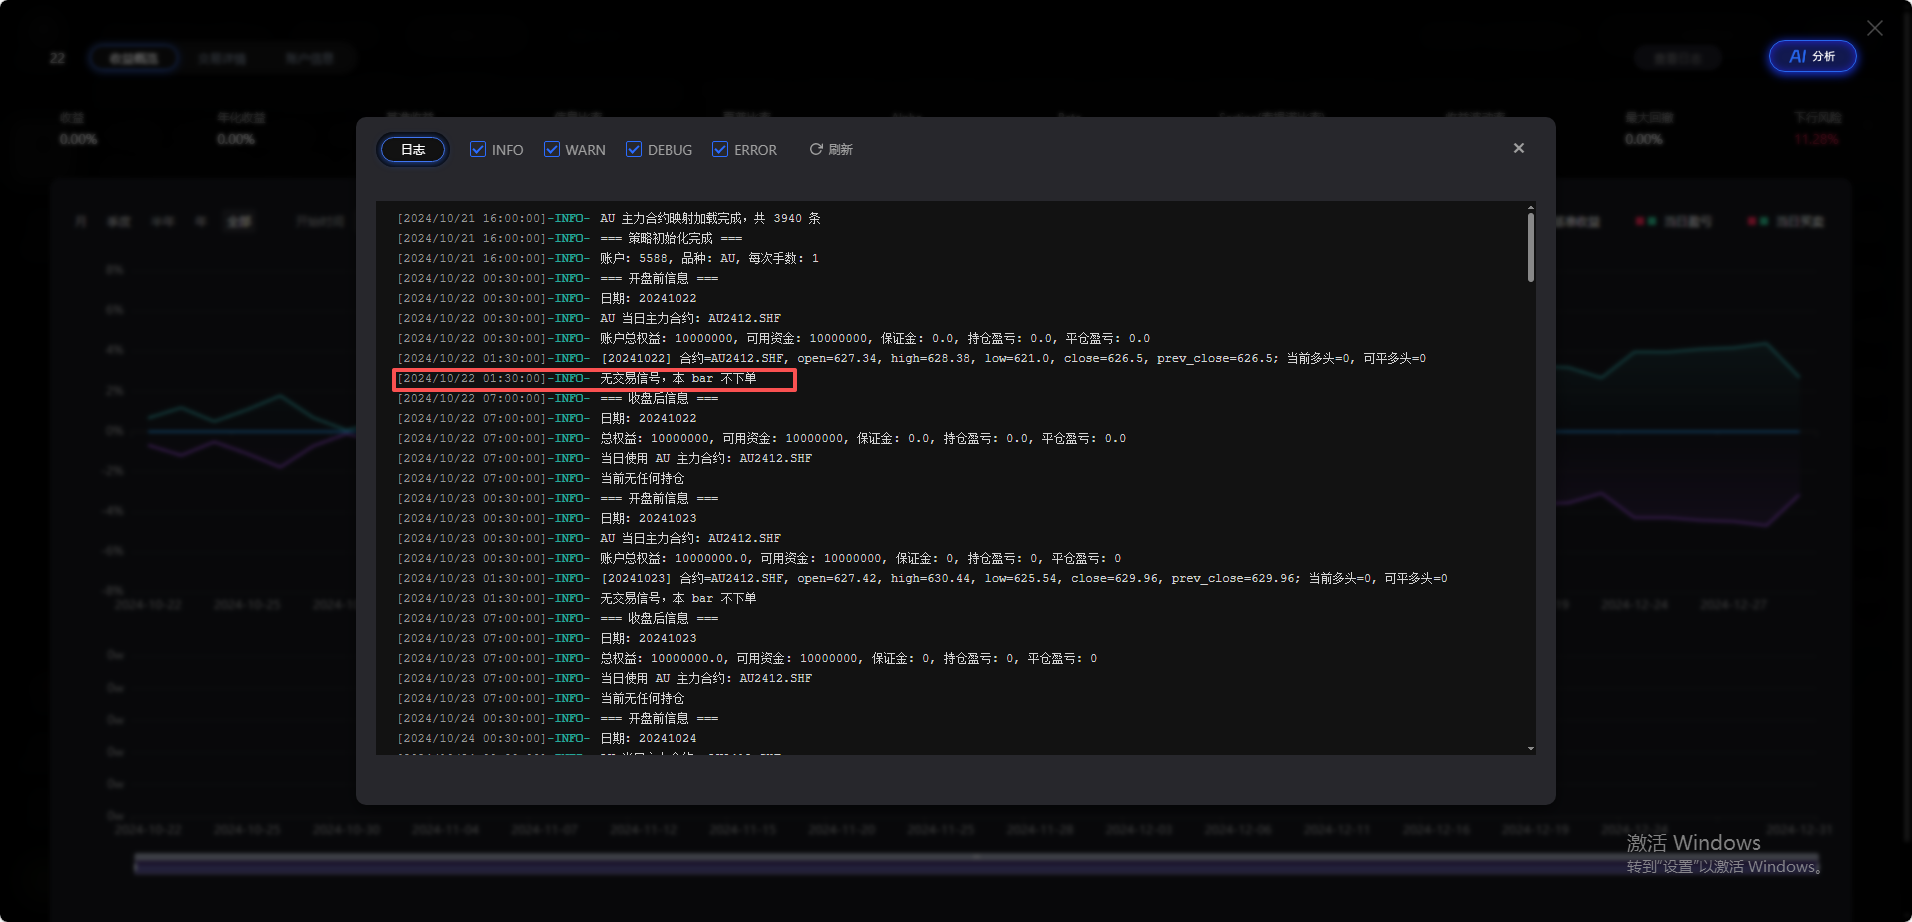Click 2024/10/23 总权益: 10000000.0 closing line
Screen dimensions: 1912x922
tap(748, 658)
